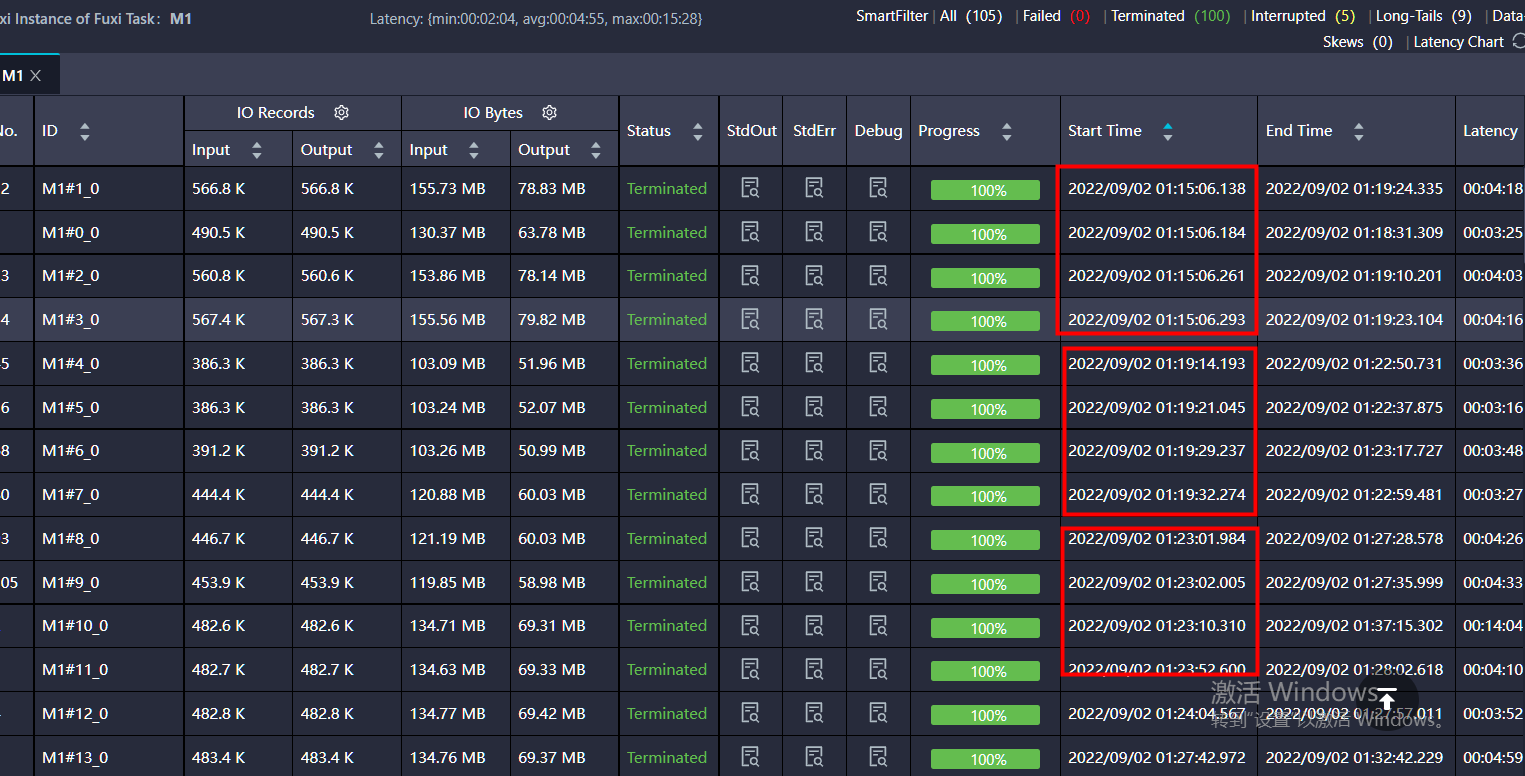1525x776 pixels.
Task: Open StdOut log for M1#0_0
Action: 750,232
